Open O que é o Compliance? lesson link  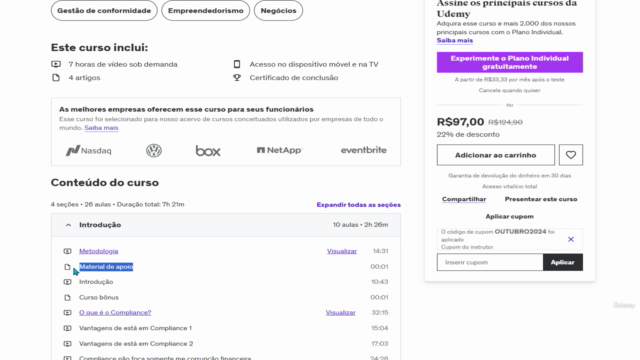pos(115,312)
